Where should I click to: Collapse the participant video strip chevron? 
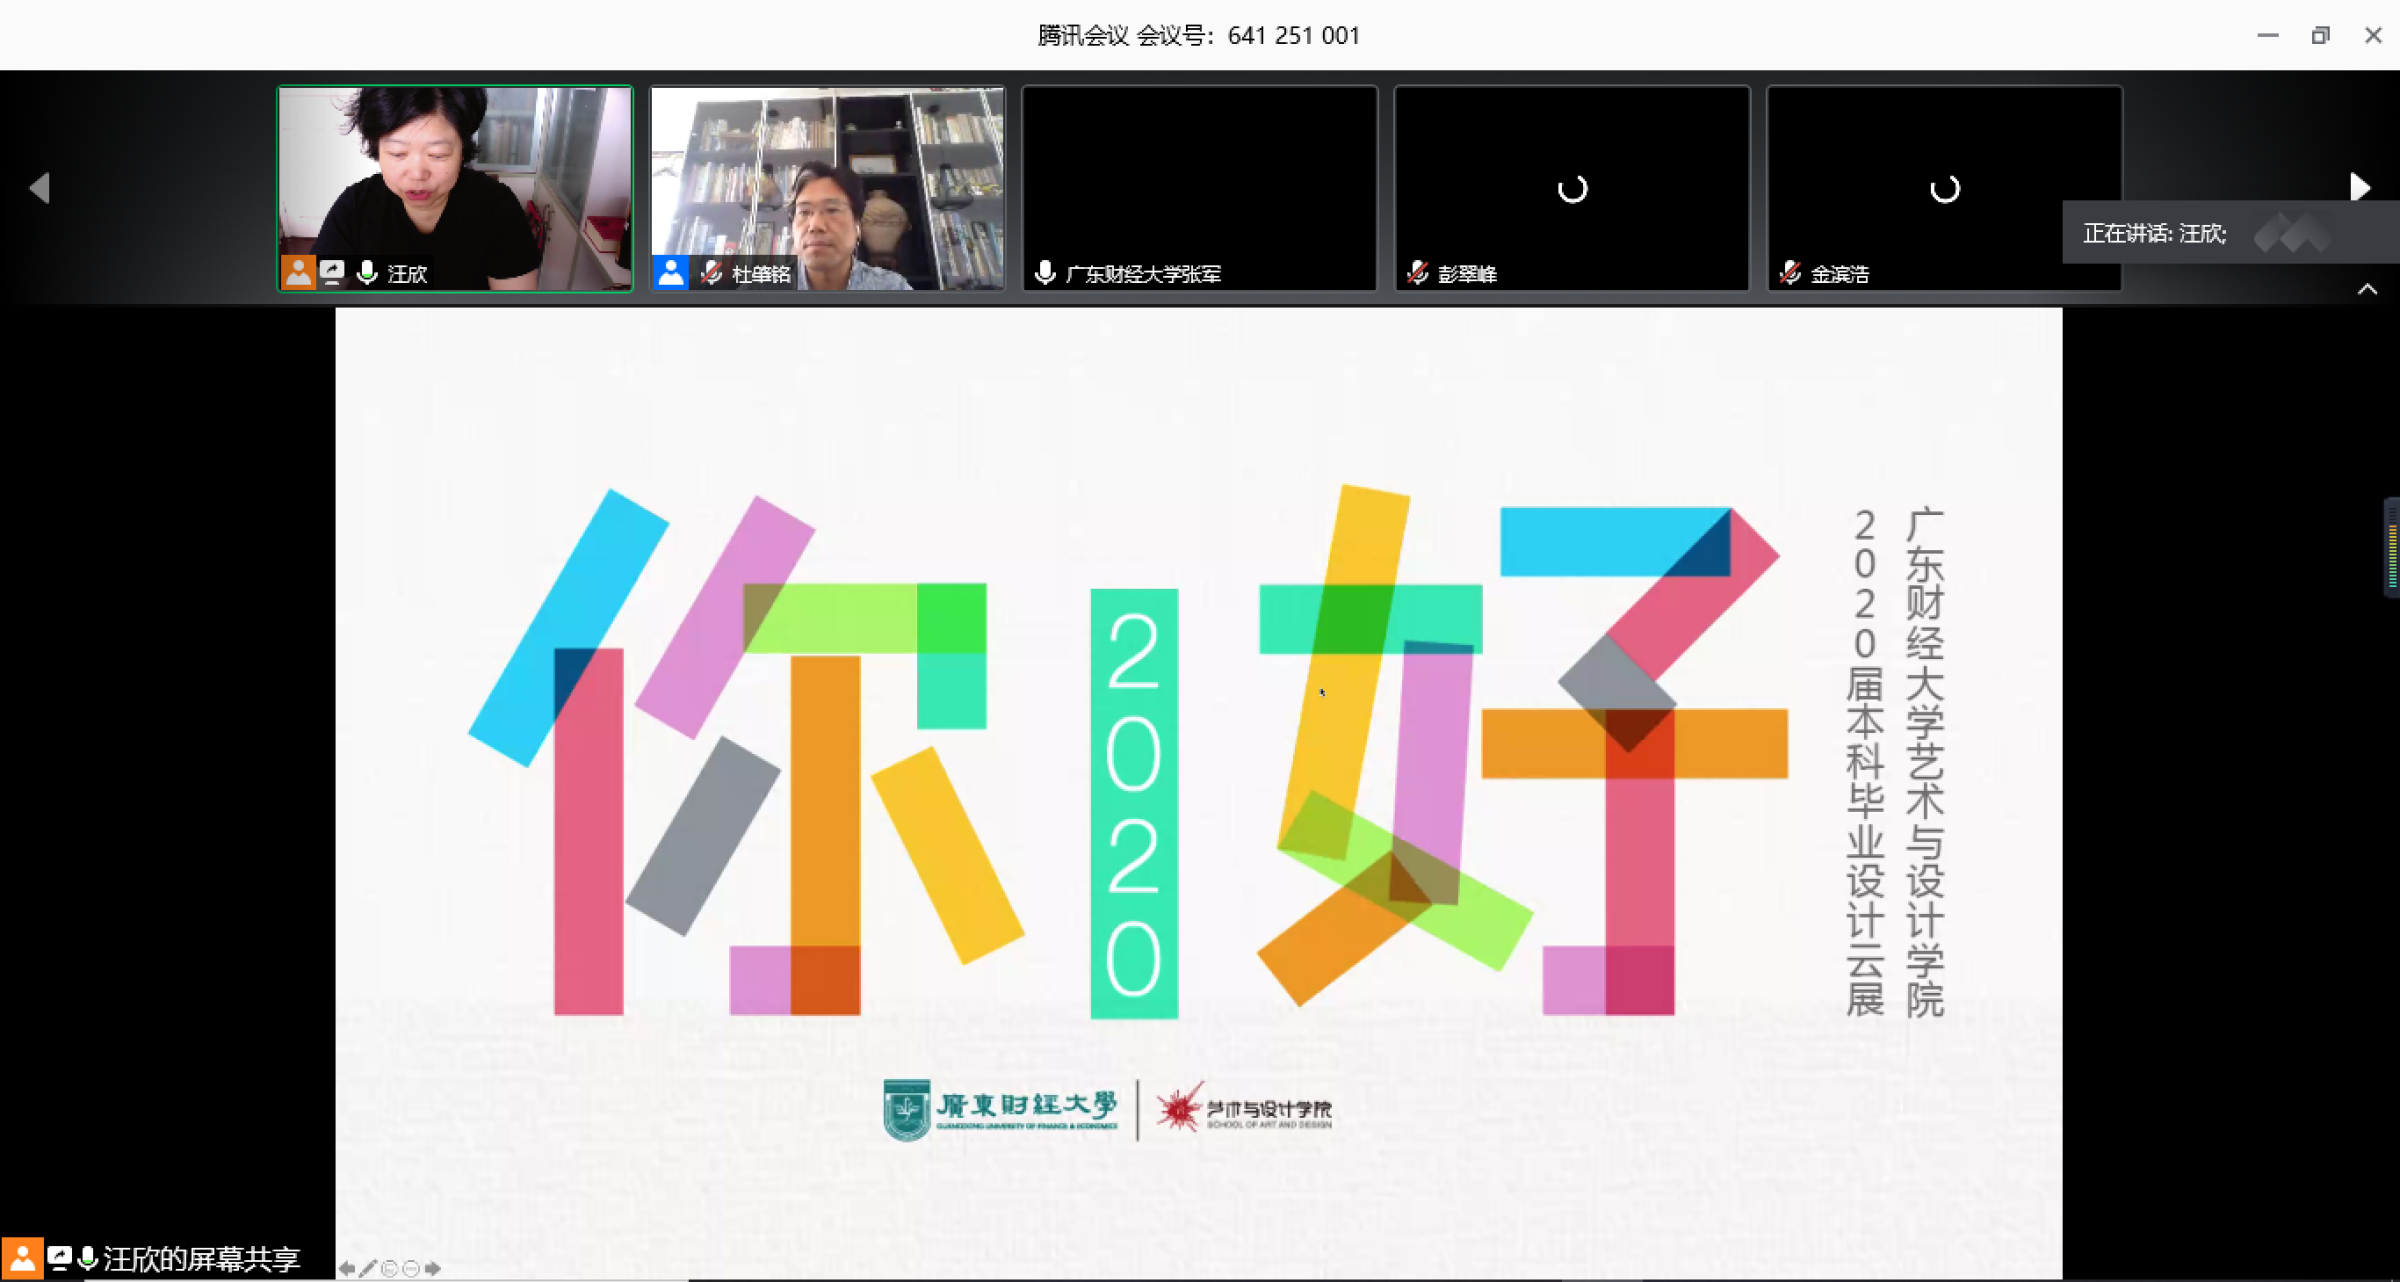click(2367, 290)
